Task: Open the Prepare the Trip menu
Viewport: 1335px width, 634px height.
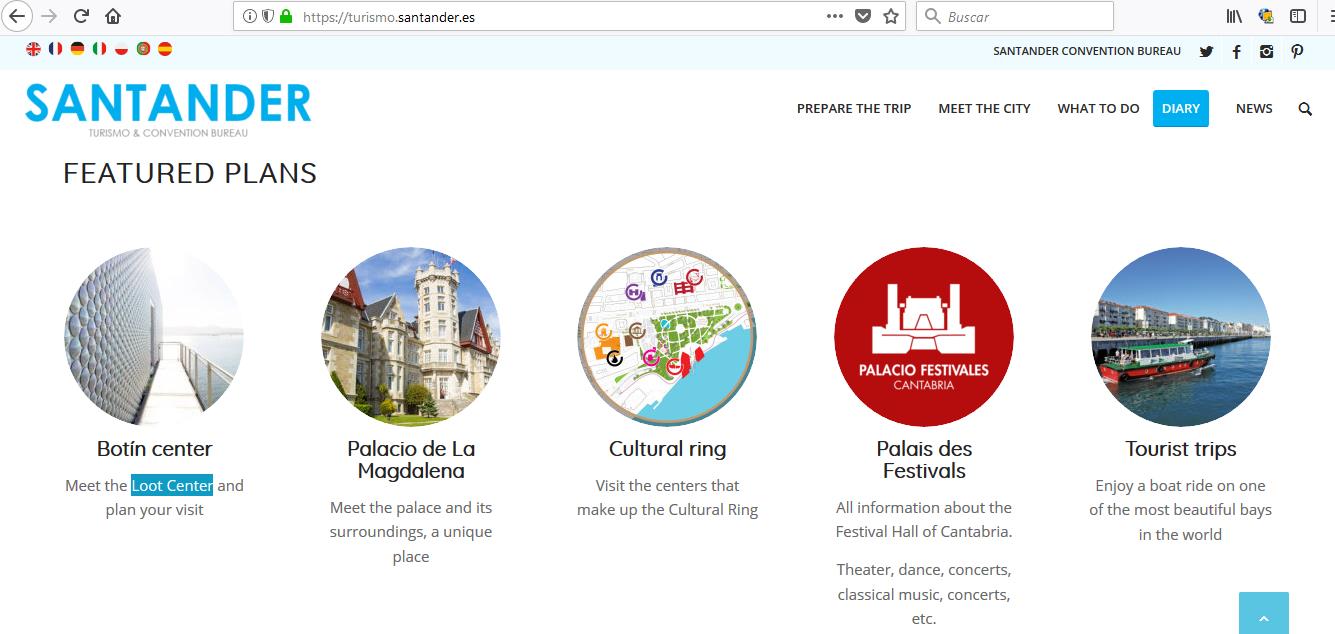Action: pyautogui.click(x=854, y=109)
